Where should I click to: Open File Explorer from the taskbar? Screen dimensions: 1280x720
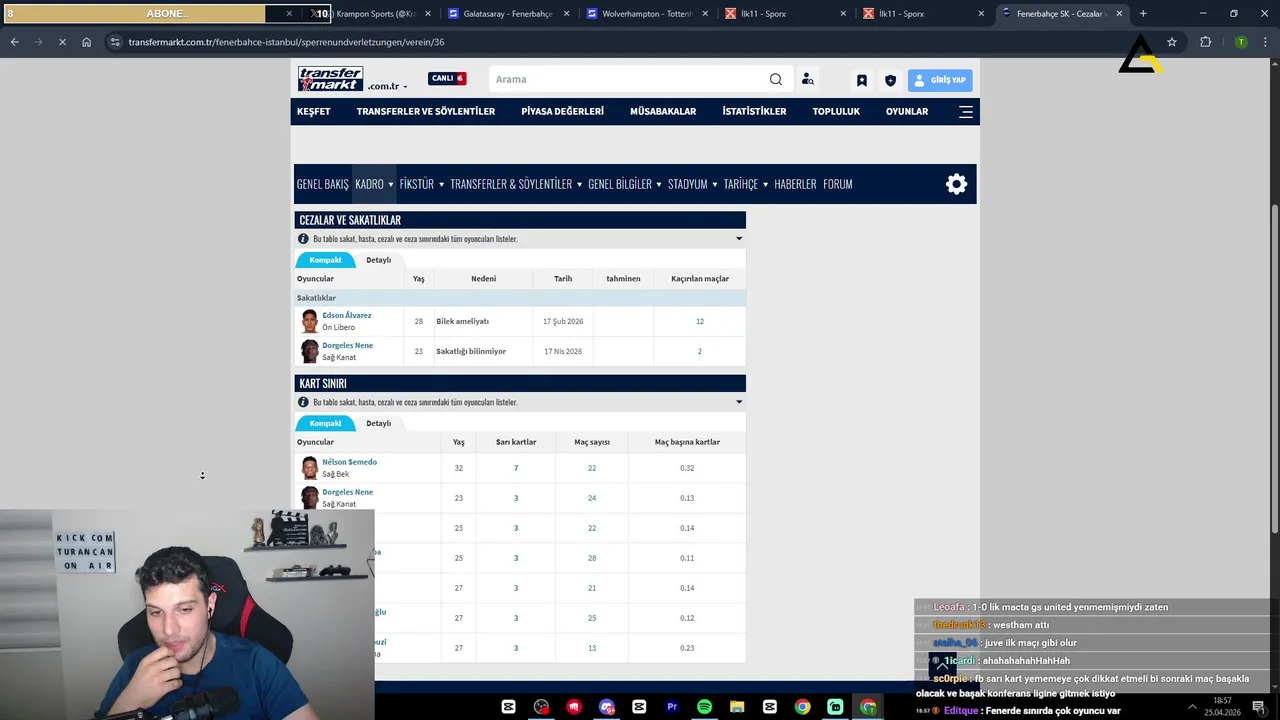pos(737,707)
